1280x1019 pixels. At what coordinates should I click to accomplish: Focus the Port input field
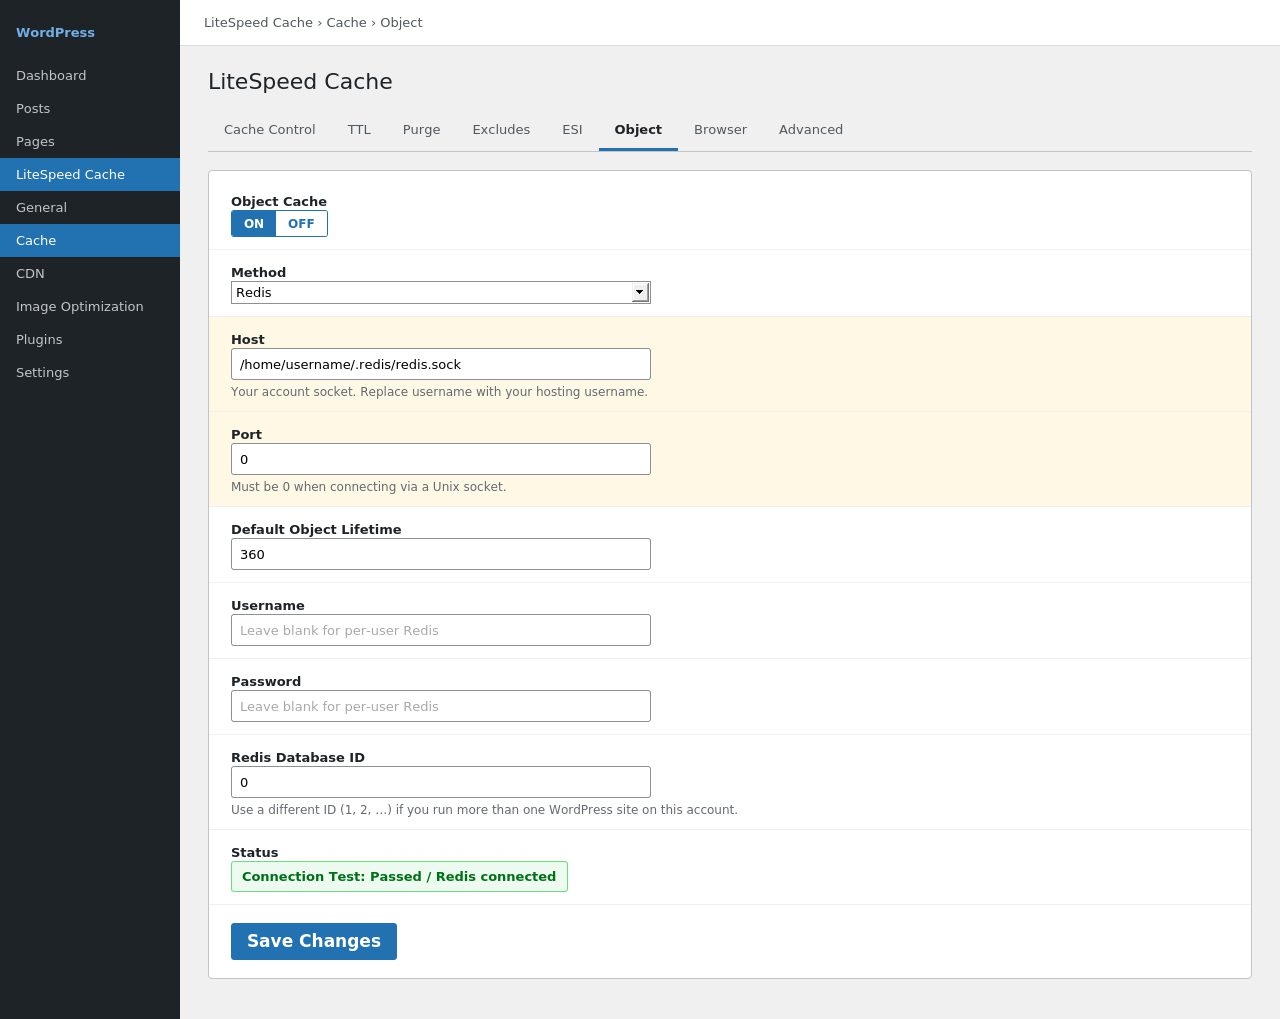click(x=441, y=459)
